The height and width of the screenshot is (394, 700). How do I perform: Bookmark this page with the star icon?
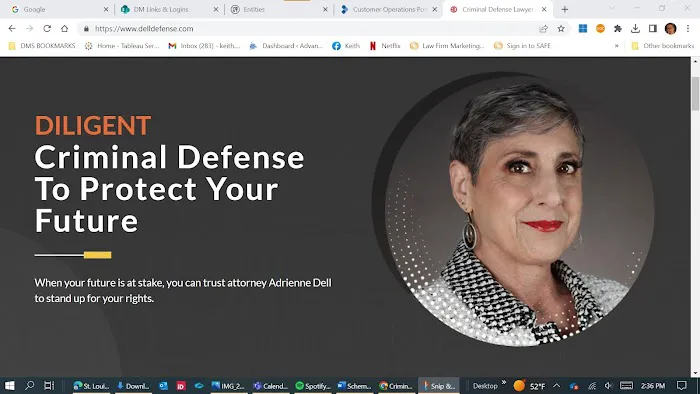(x=561, y=29)
